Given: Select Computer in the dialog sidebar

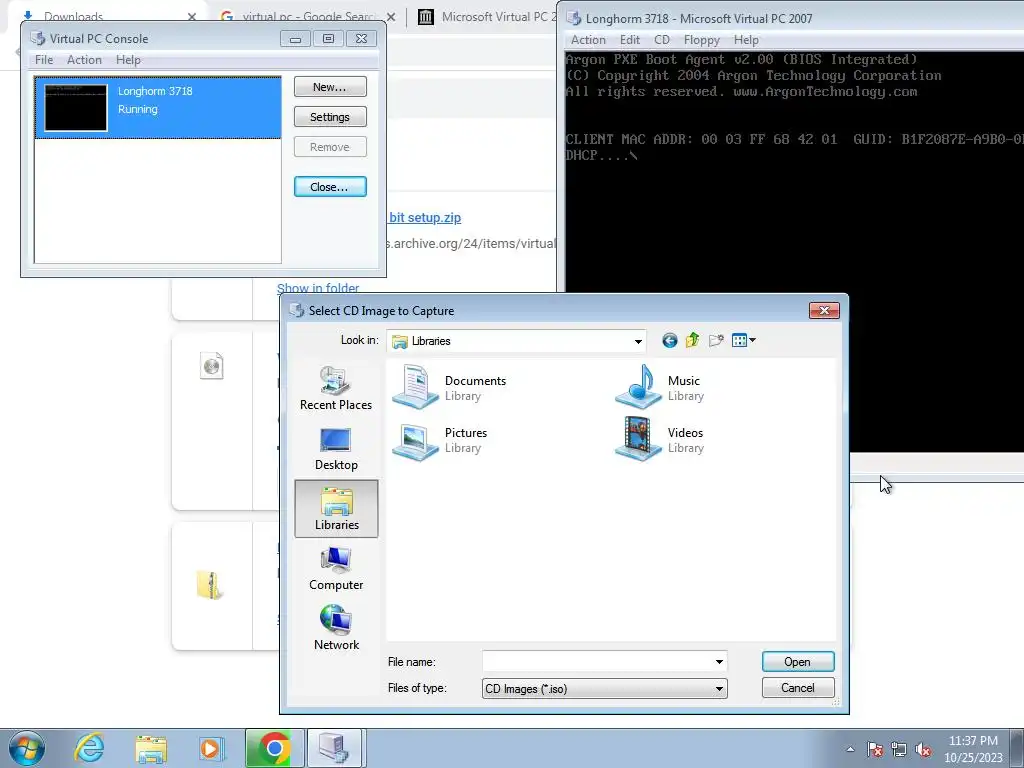Looking at the screenshot, I should (336, 569).
